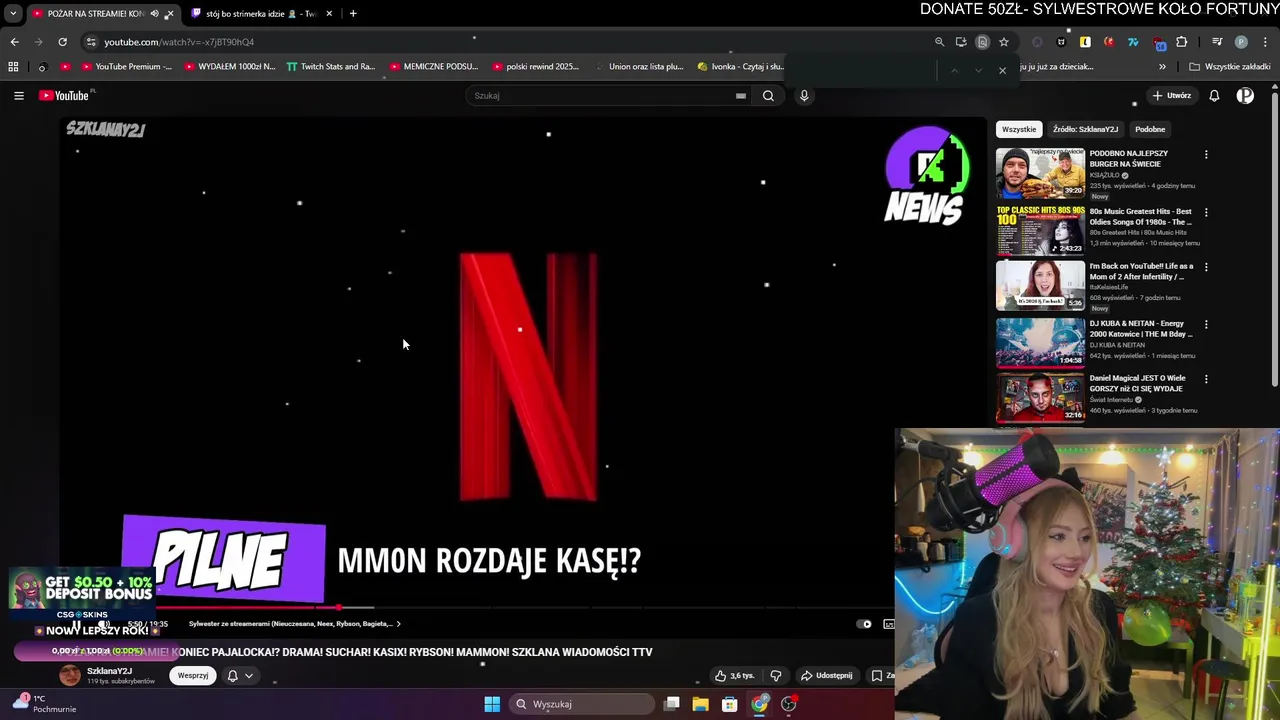Open the YouTube account avatar menu
Screen dimensions: 1280x720
(1245, 96)
